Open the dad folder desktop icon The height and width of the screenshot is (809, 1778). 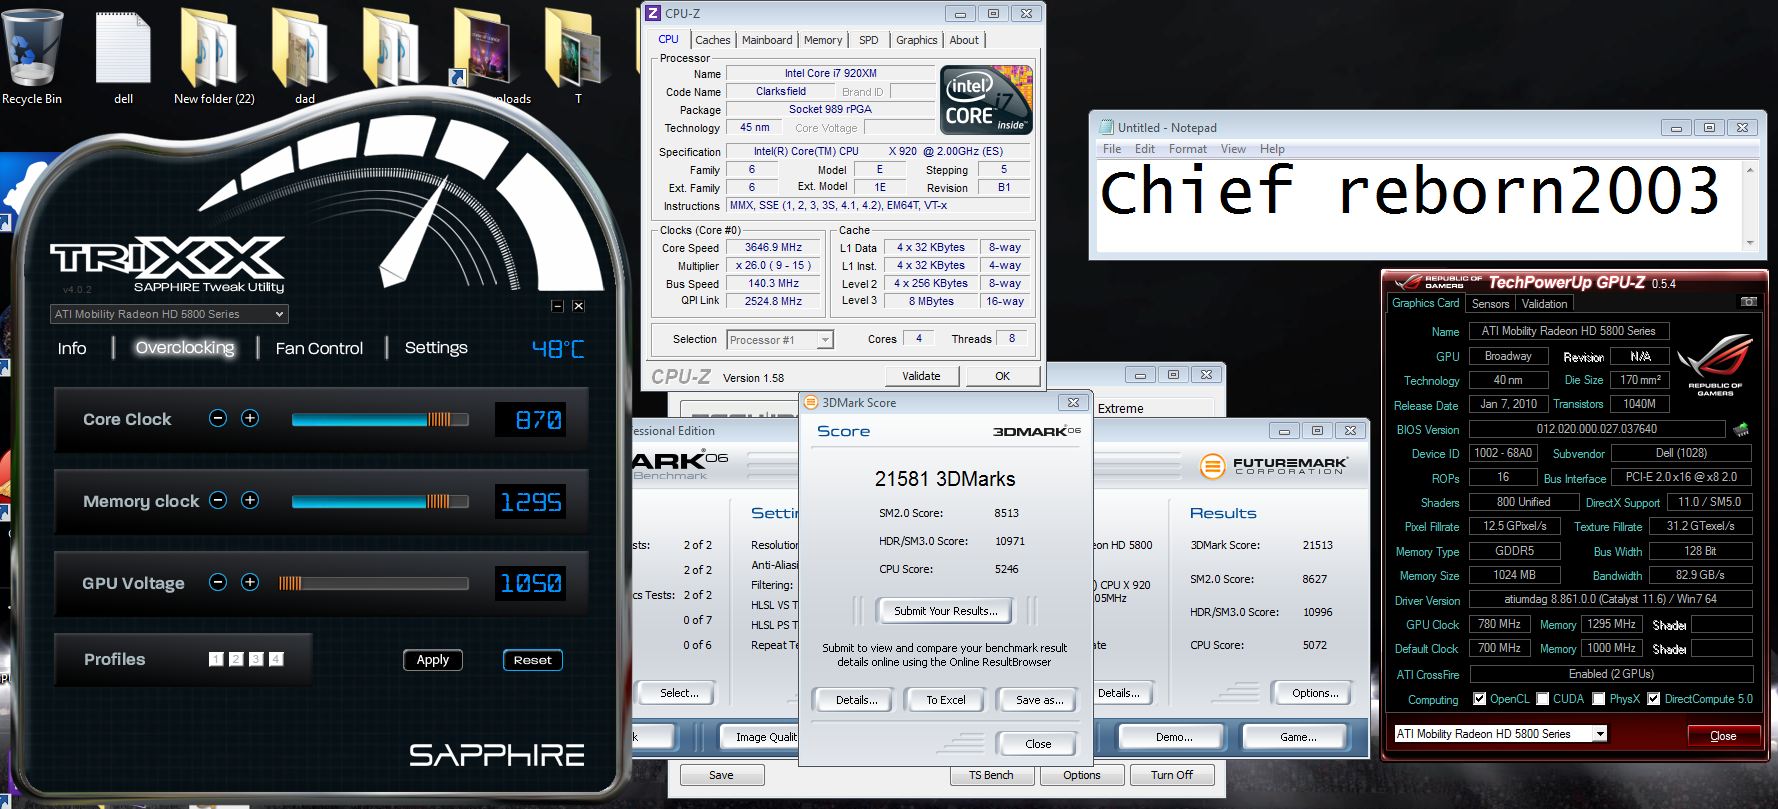click(305, 55)
